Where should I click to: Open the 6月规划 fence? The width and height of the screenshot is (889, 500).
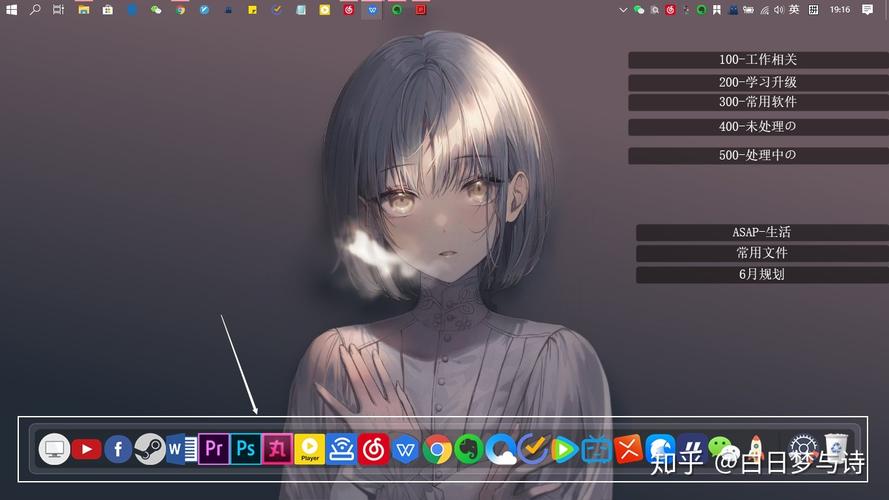tap(762, 275)
